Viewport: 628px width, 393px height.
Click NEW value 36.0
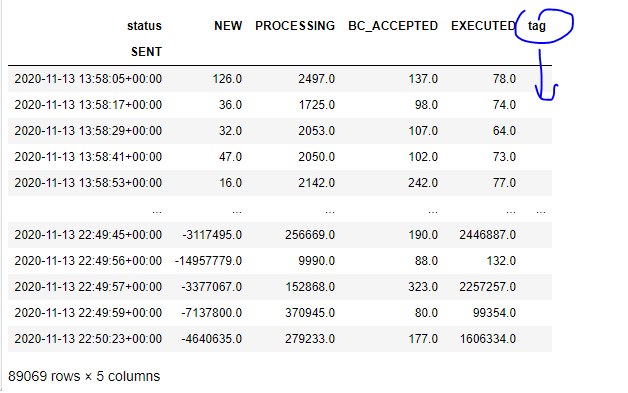[x=230, y=105]
